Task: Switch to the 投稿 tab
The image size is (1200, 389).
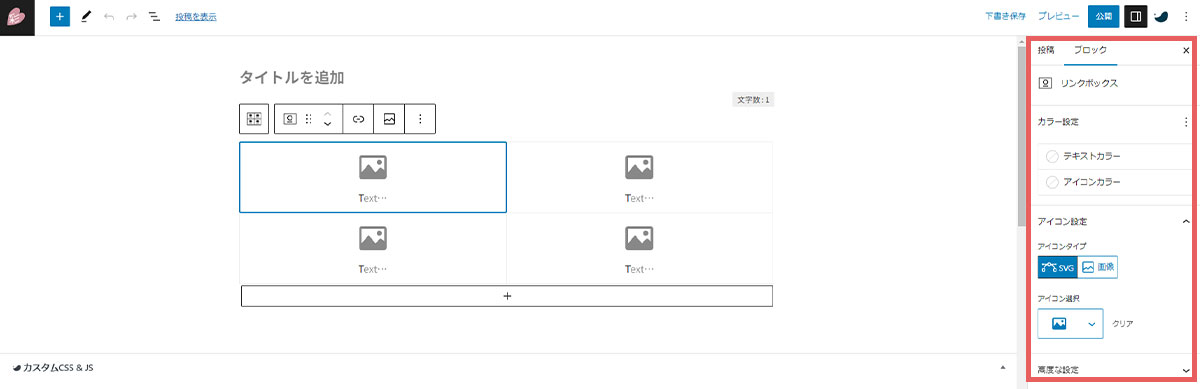Action: 1046,50
